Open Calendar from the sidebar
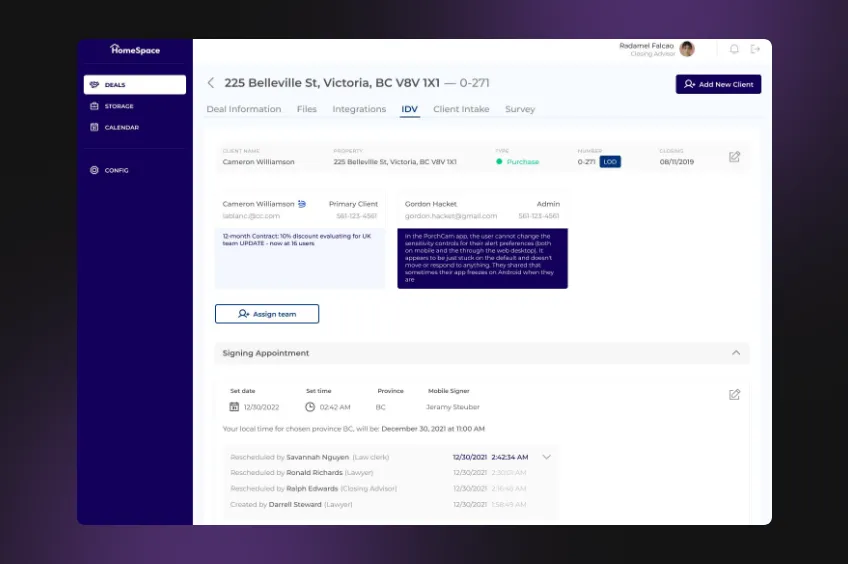This screenshot has height=564, width=848. coord(121,127)
